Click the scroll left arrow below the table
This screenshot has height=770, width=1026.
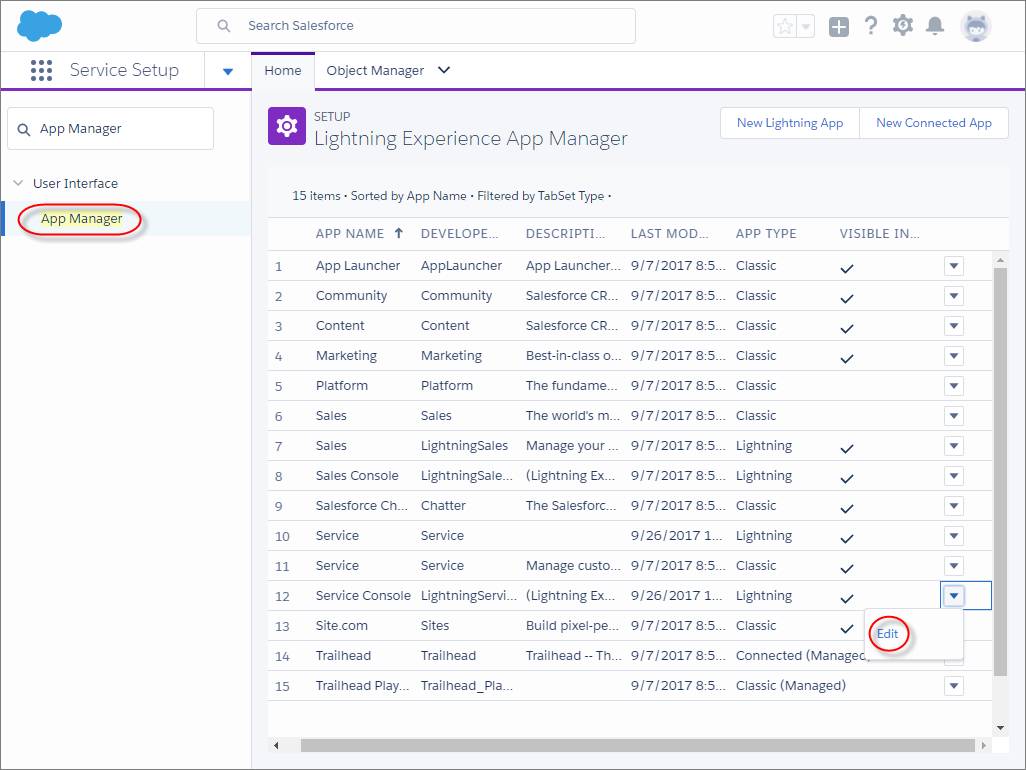pos(276,745)
